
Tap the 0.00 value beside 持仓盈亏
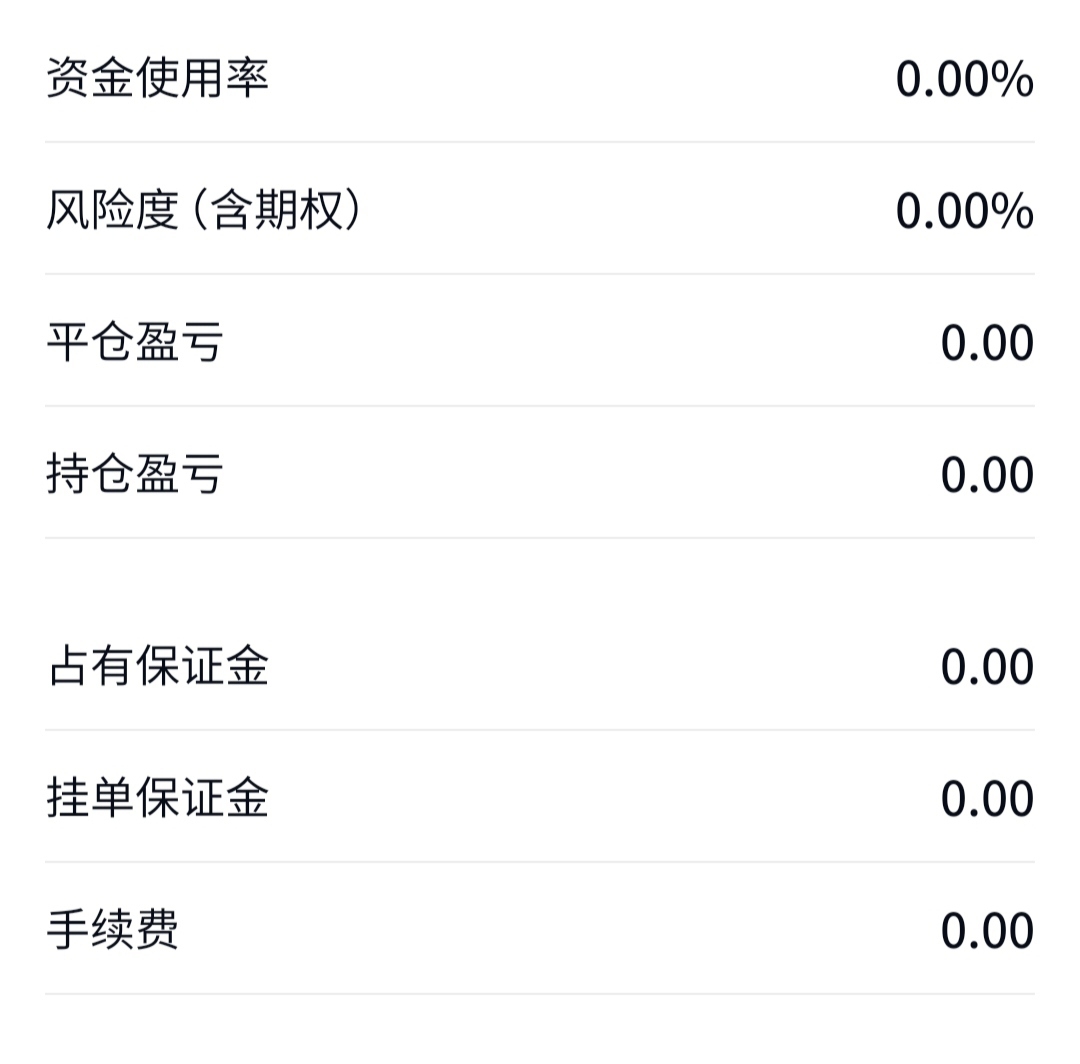point(986,475)
